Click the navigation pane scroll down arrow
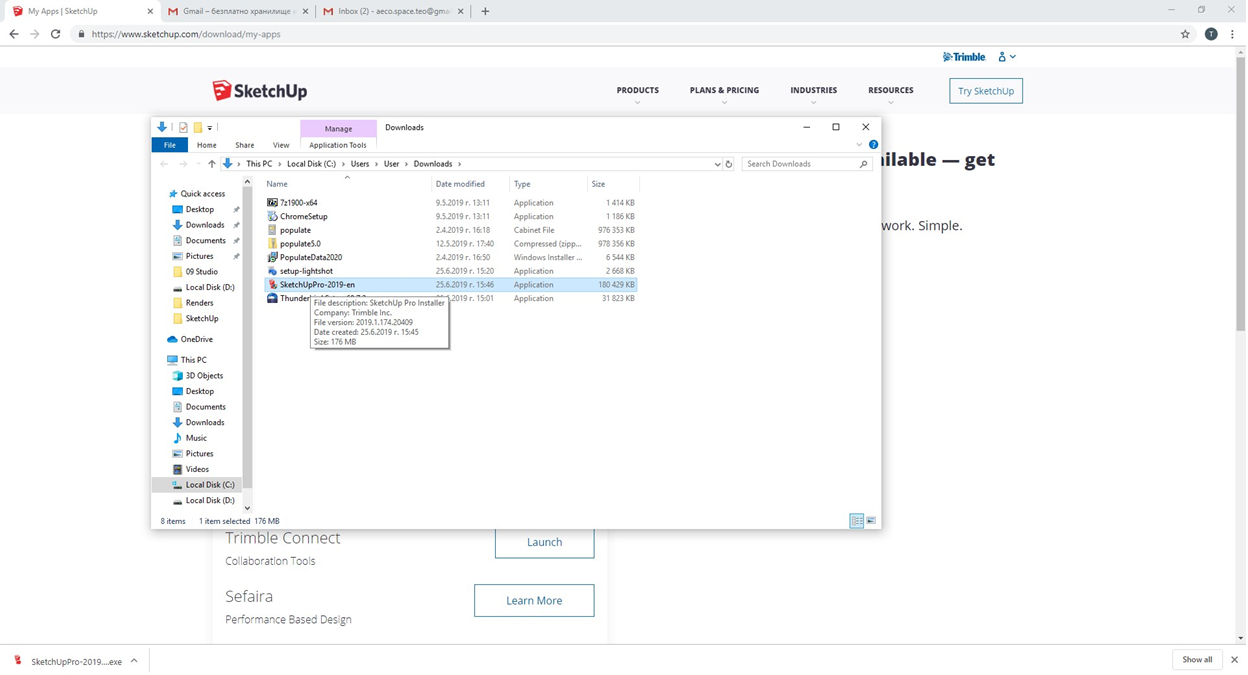Viewport: 1248px width, 675px height. [248, 508]
